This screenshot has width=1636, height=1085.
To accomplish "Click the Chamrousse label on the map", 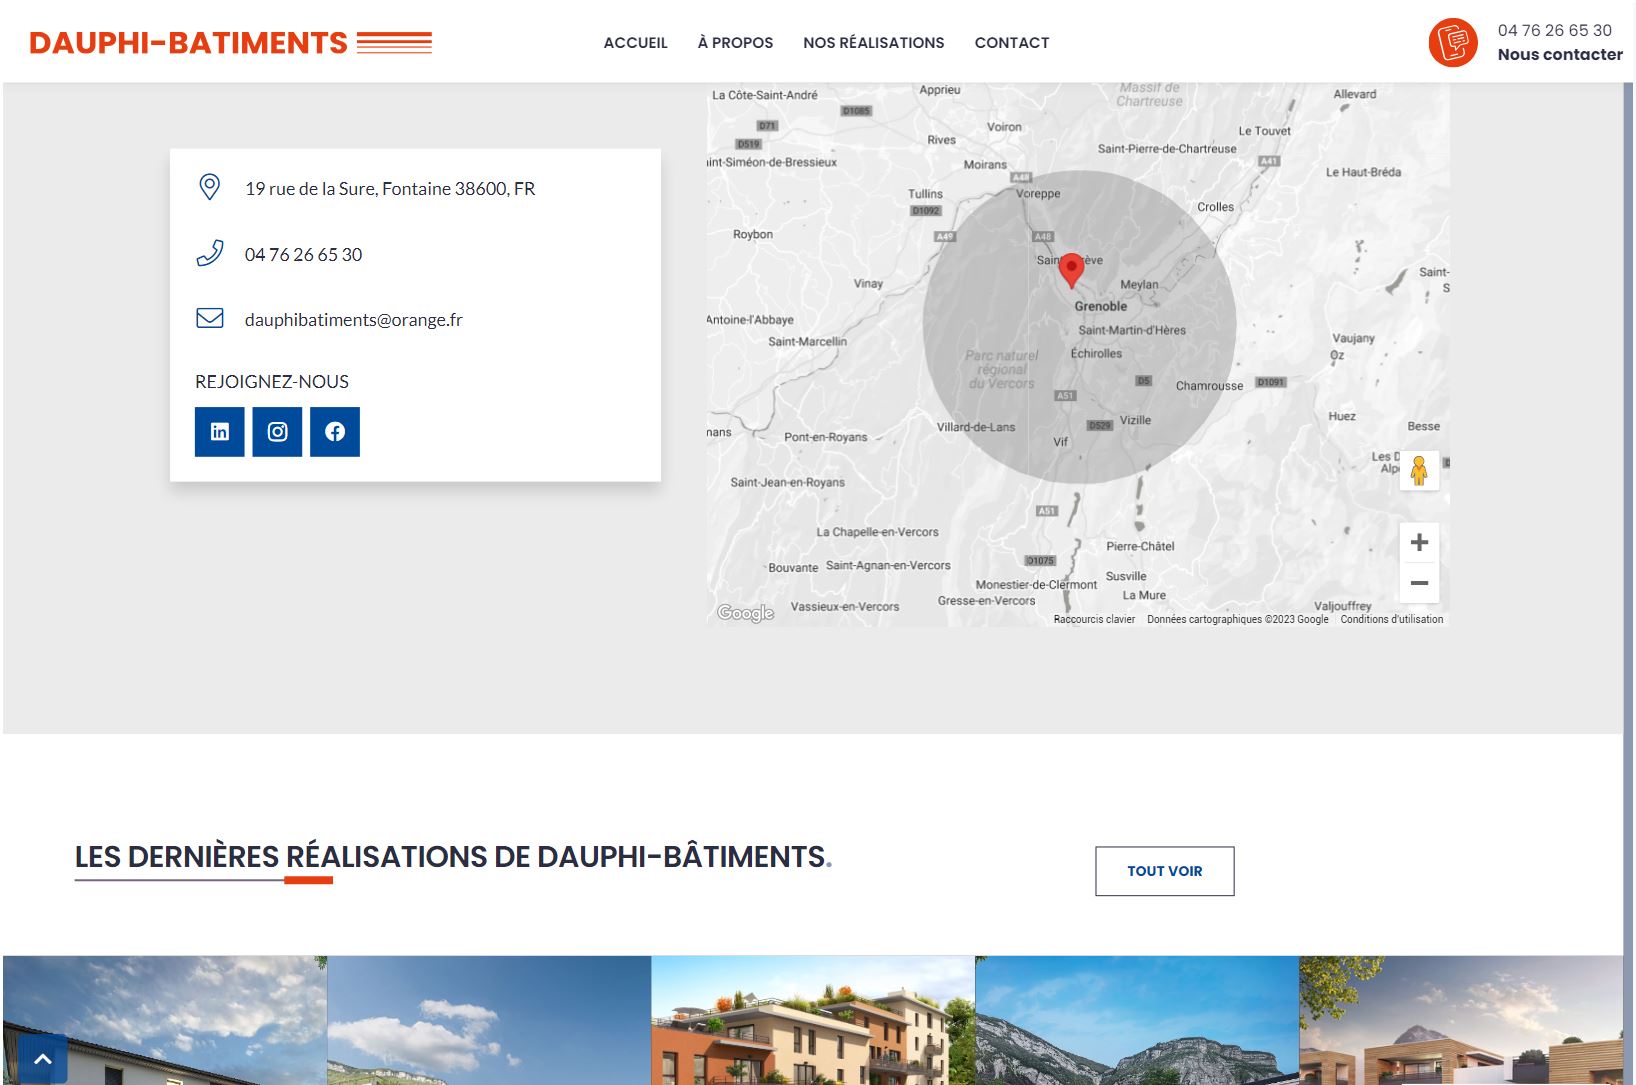I will [1209, 386].
